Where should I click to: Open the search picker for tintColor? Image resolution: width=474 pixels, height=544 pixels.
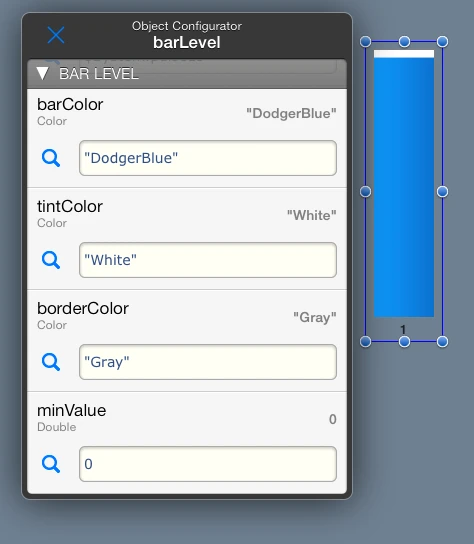pyautogui.click(x=51, y=260)
